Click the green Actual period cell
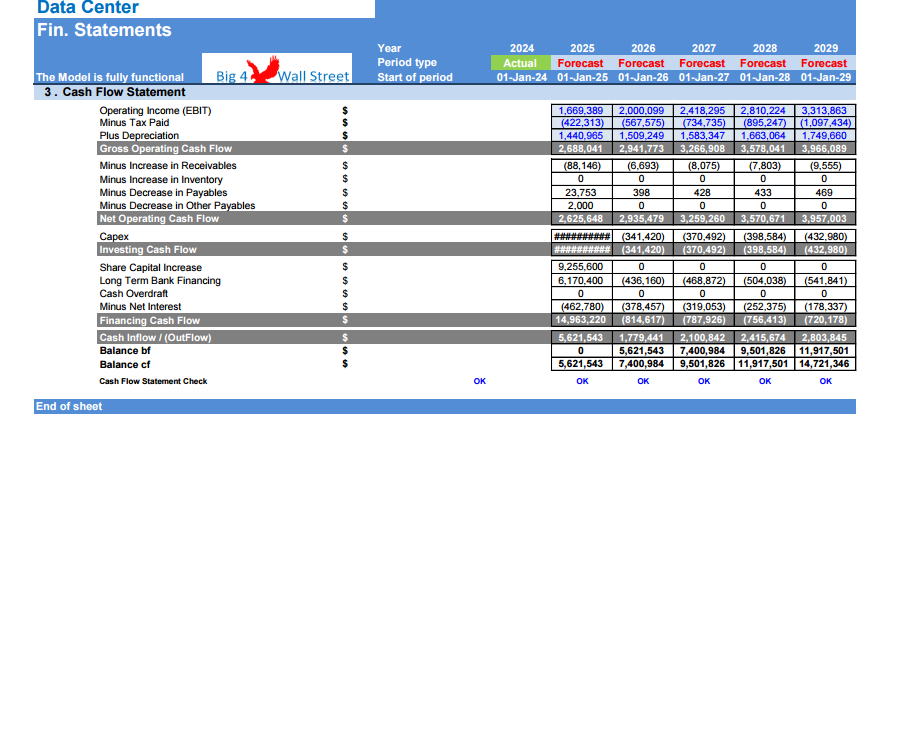 [520, 62]
